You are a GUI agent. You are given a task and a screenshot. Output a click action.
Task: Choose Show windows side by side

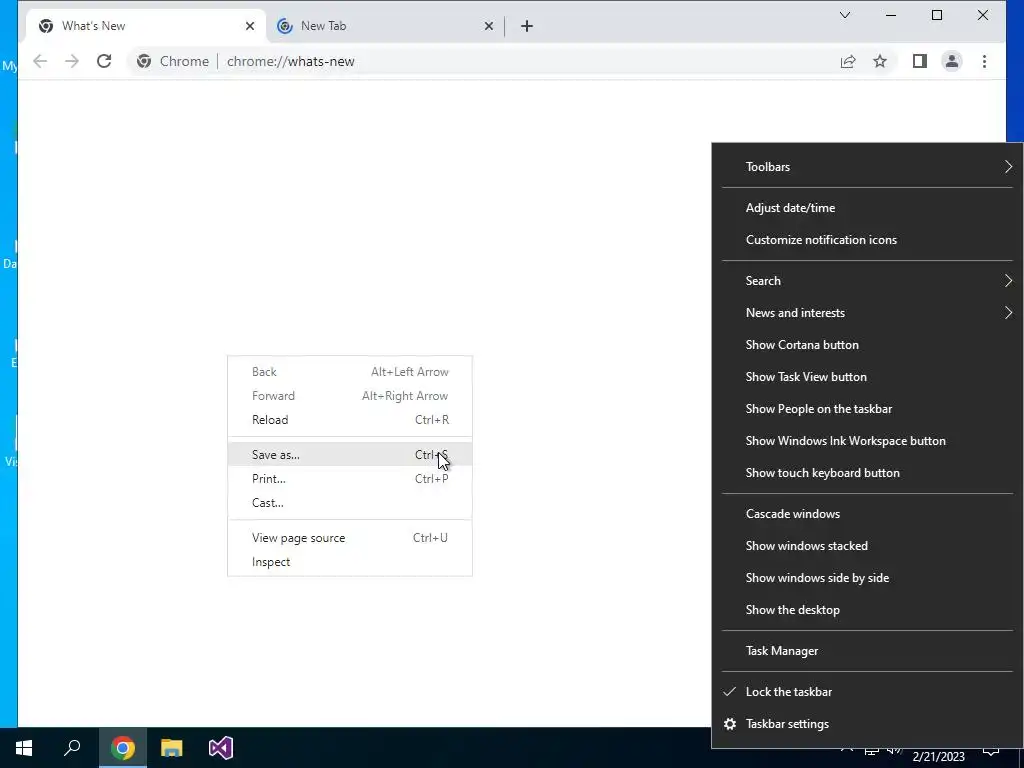(867, 578)
